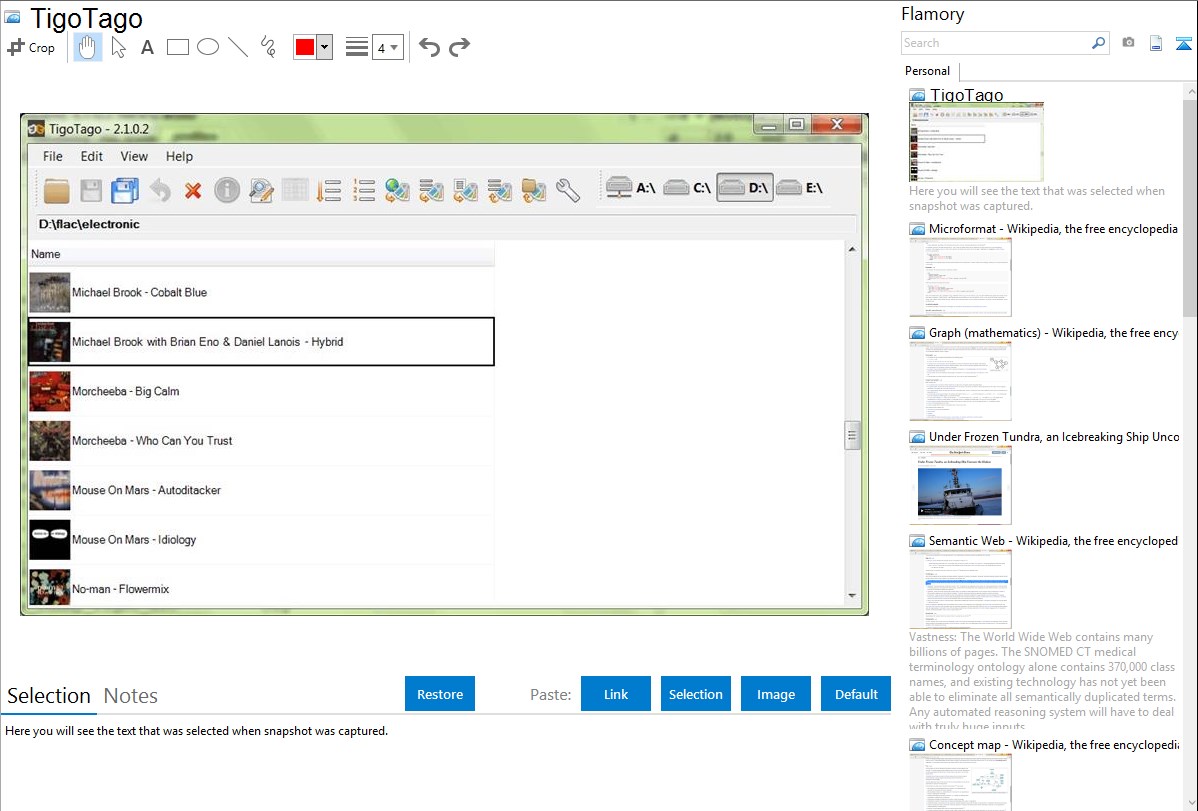Click the numbered list icon
This screenshot has width=1198, height=811.
click(x=364, y=190)
